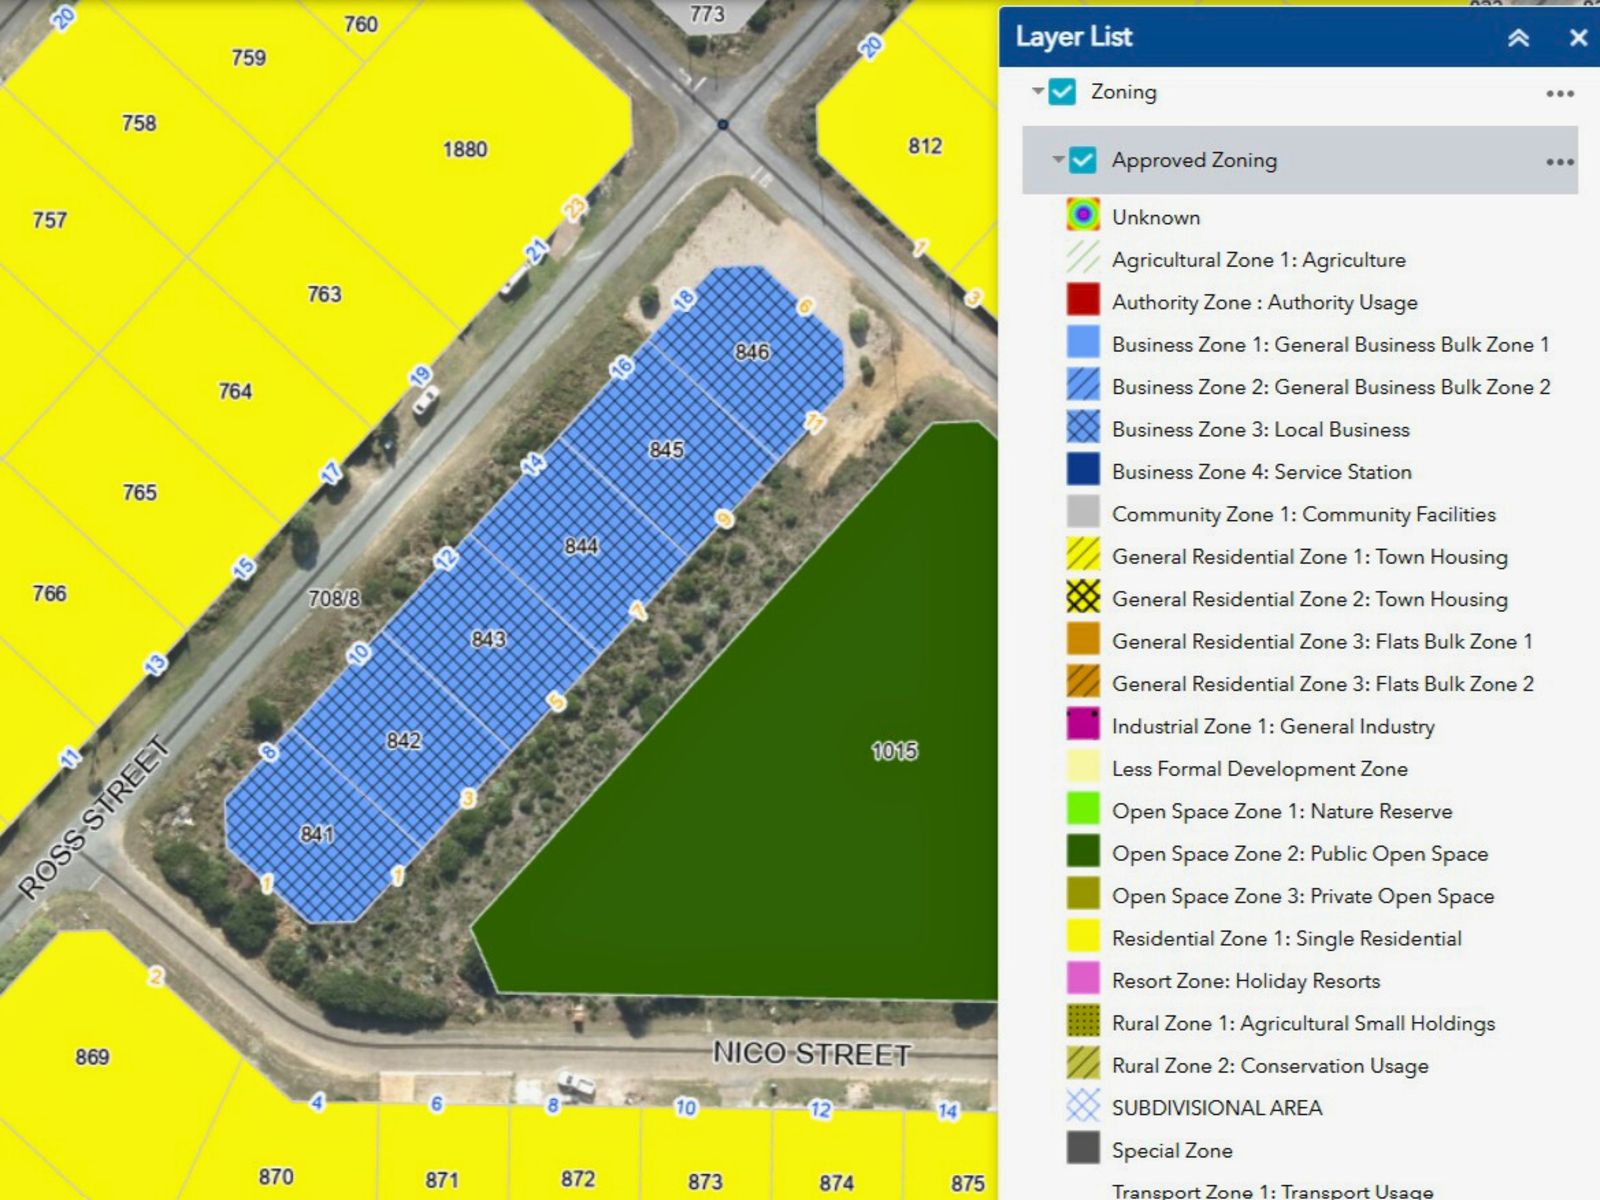The height and width of the screenshot is (1200, 1600).
Task: Open Approved Zoning layer options menu
Action: (x=1559, y=161)
